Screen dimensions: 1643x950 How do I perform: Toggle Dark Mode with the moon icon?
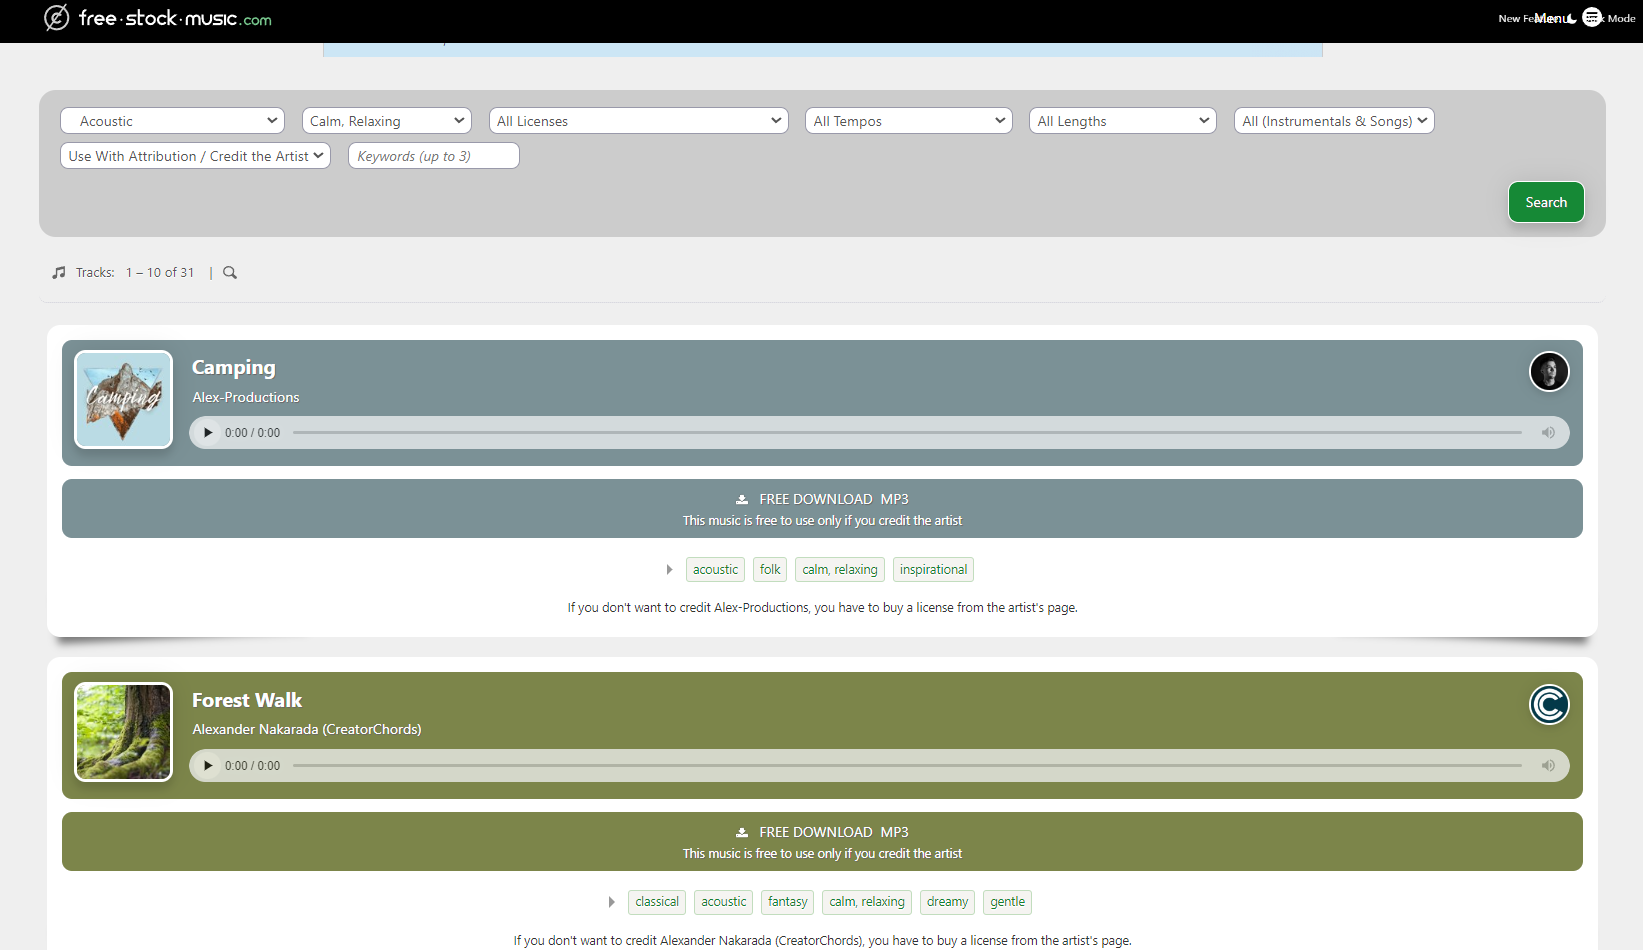[x=1572, y=18]
